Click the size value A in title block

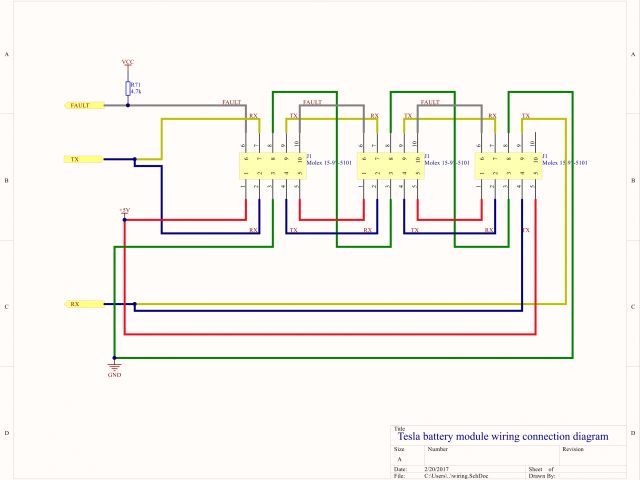click(399, 459)
